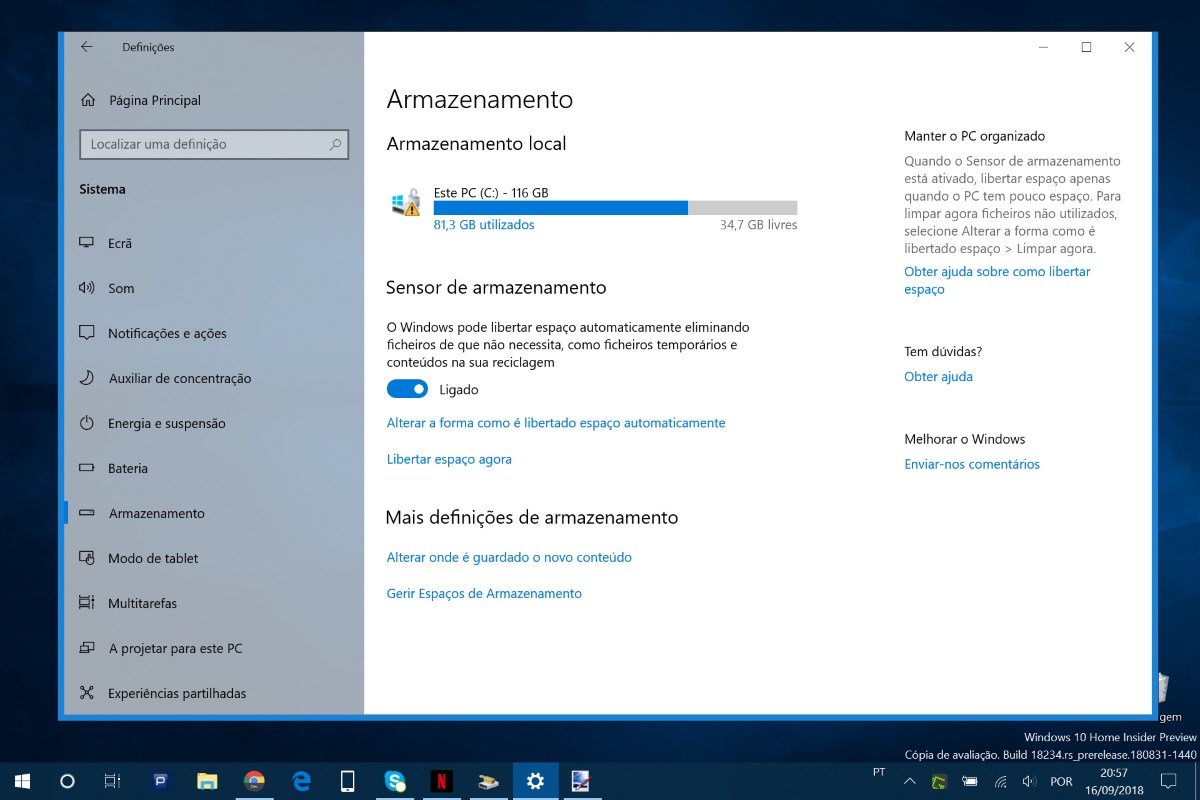Click Libertar espaço agora
The height and width of the screenshot is (800, 1200).
coord(450,459)
